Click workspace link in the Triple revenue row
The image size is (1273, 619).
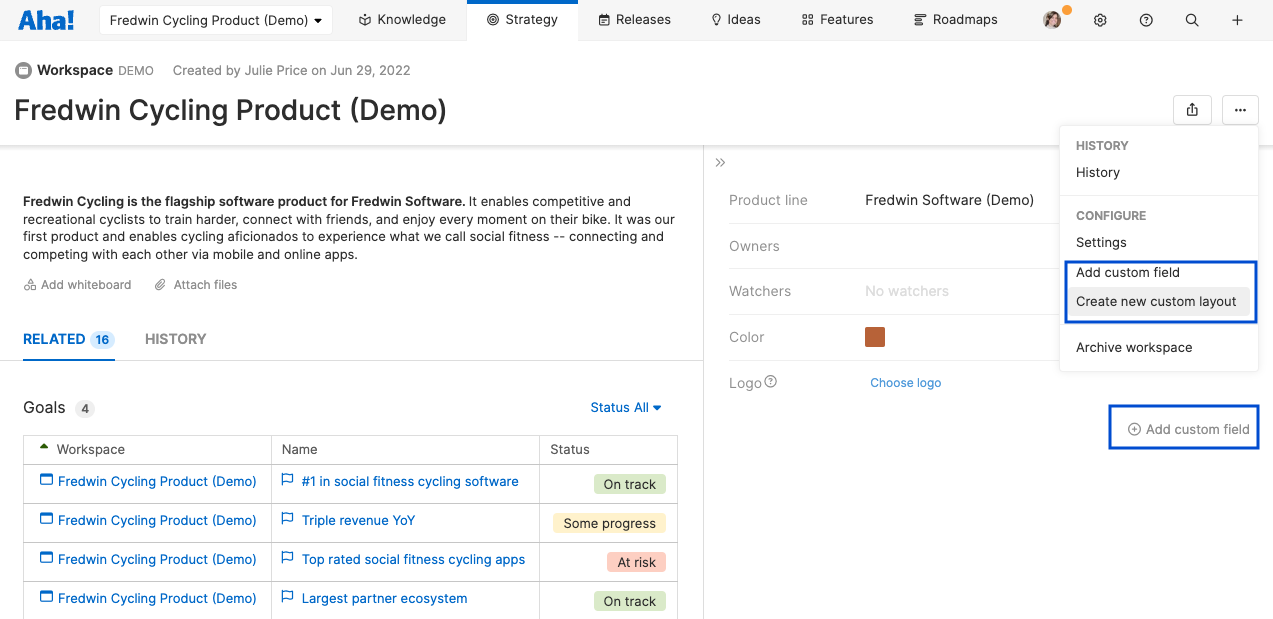click(157, 521)
